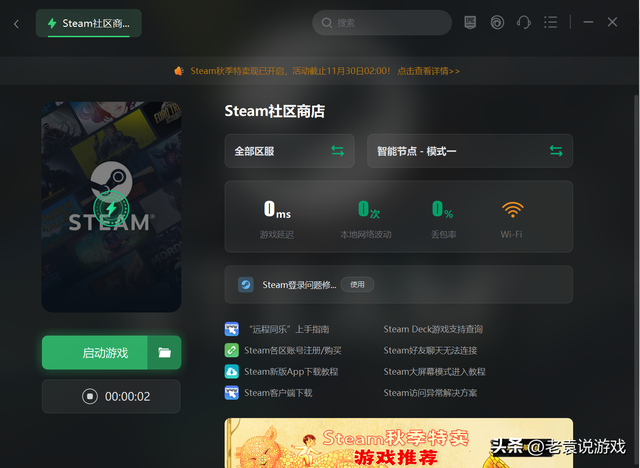
Task: Open the Ubisoft swirl icon in the top bar
Action: pyautogui.click(x=497, y=22)
